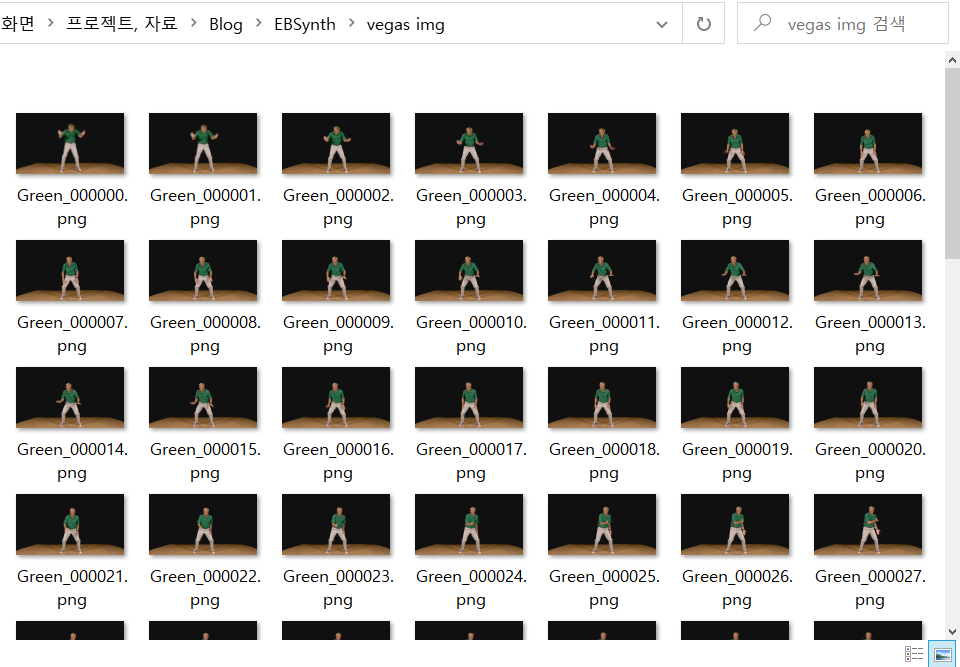Image resolution: width=960 pixels, height=667 pixels.
Task: Select the Green_000014.png thumbnail
Action: tap(70, 398)
